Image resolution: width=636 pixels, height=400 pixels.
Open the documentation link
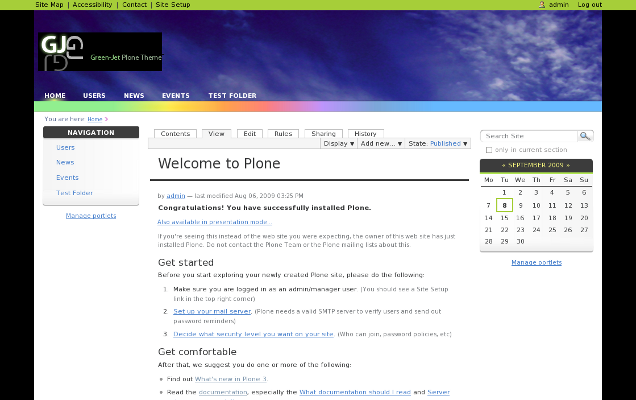223,392
